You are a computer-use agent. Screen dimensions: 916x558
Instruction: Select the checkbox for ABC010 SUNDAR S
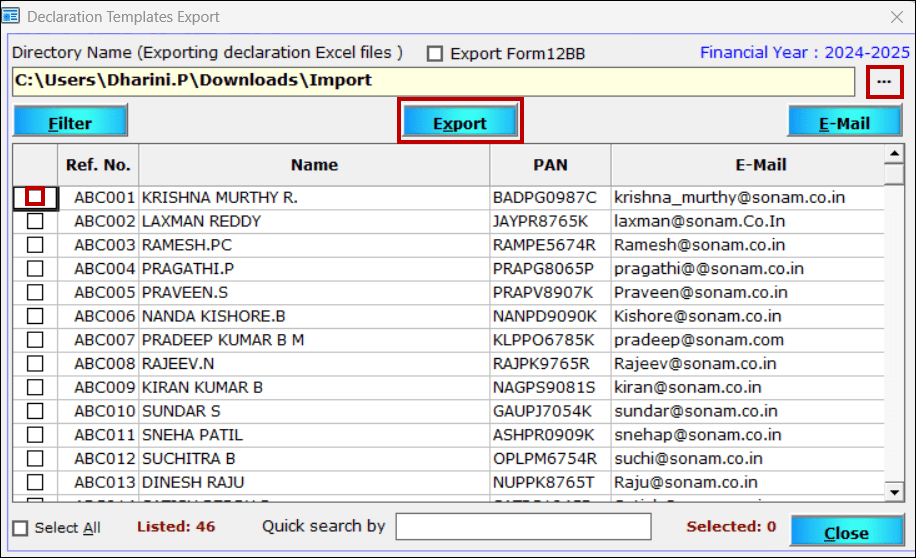tap(35, 411)
